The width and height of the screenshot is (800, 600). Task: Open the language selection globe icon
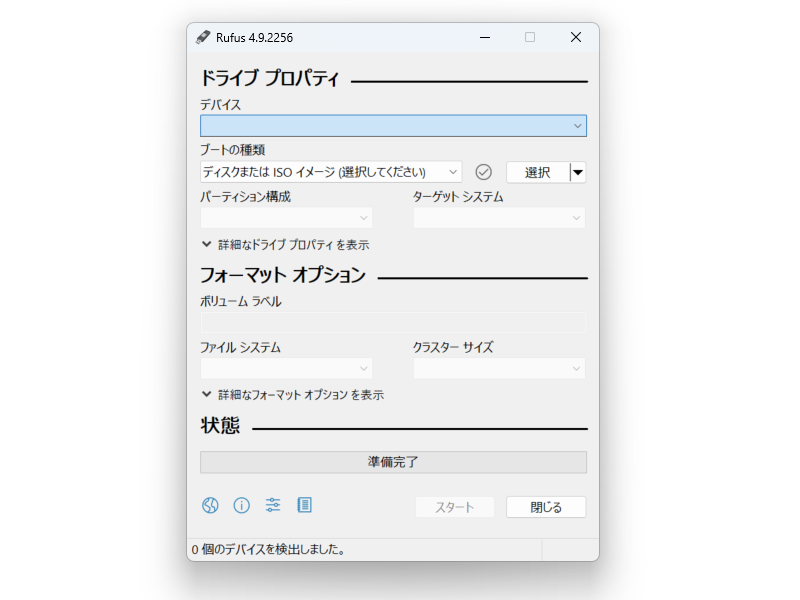click(x=209, y=505)
